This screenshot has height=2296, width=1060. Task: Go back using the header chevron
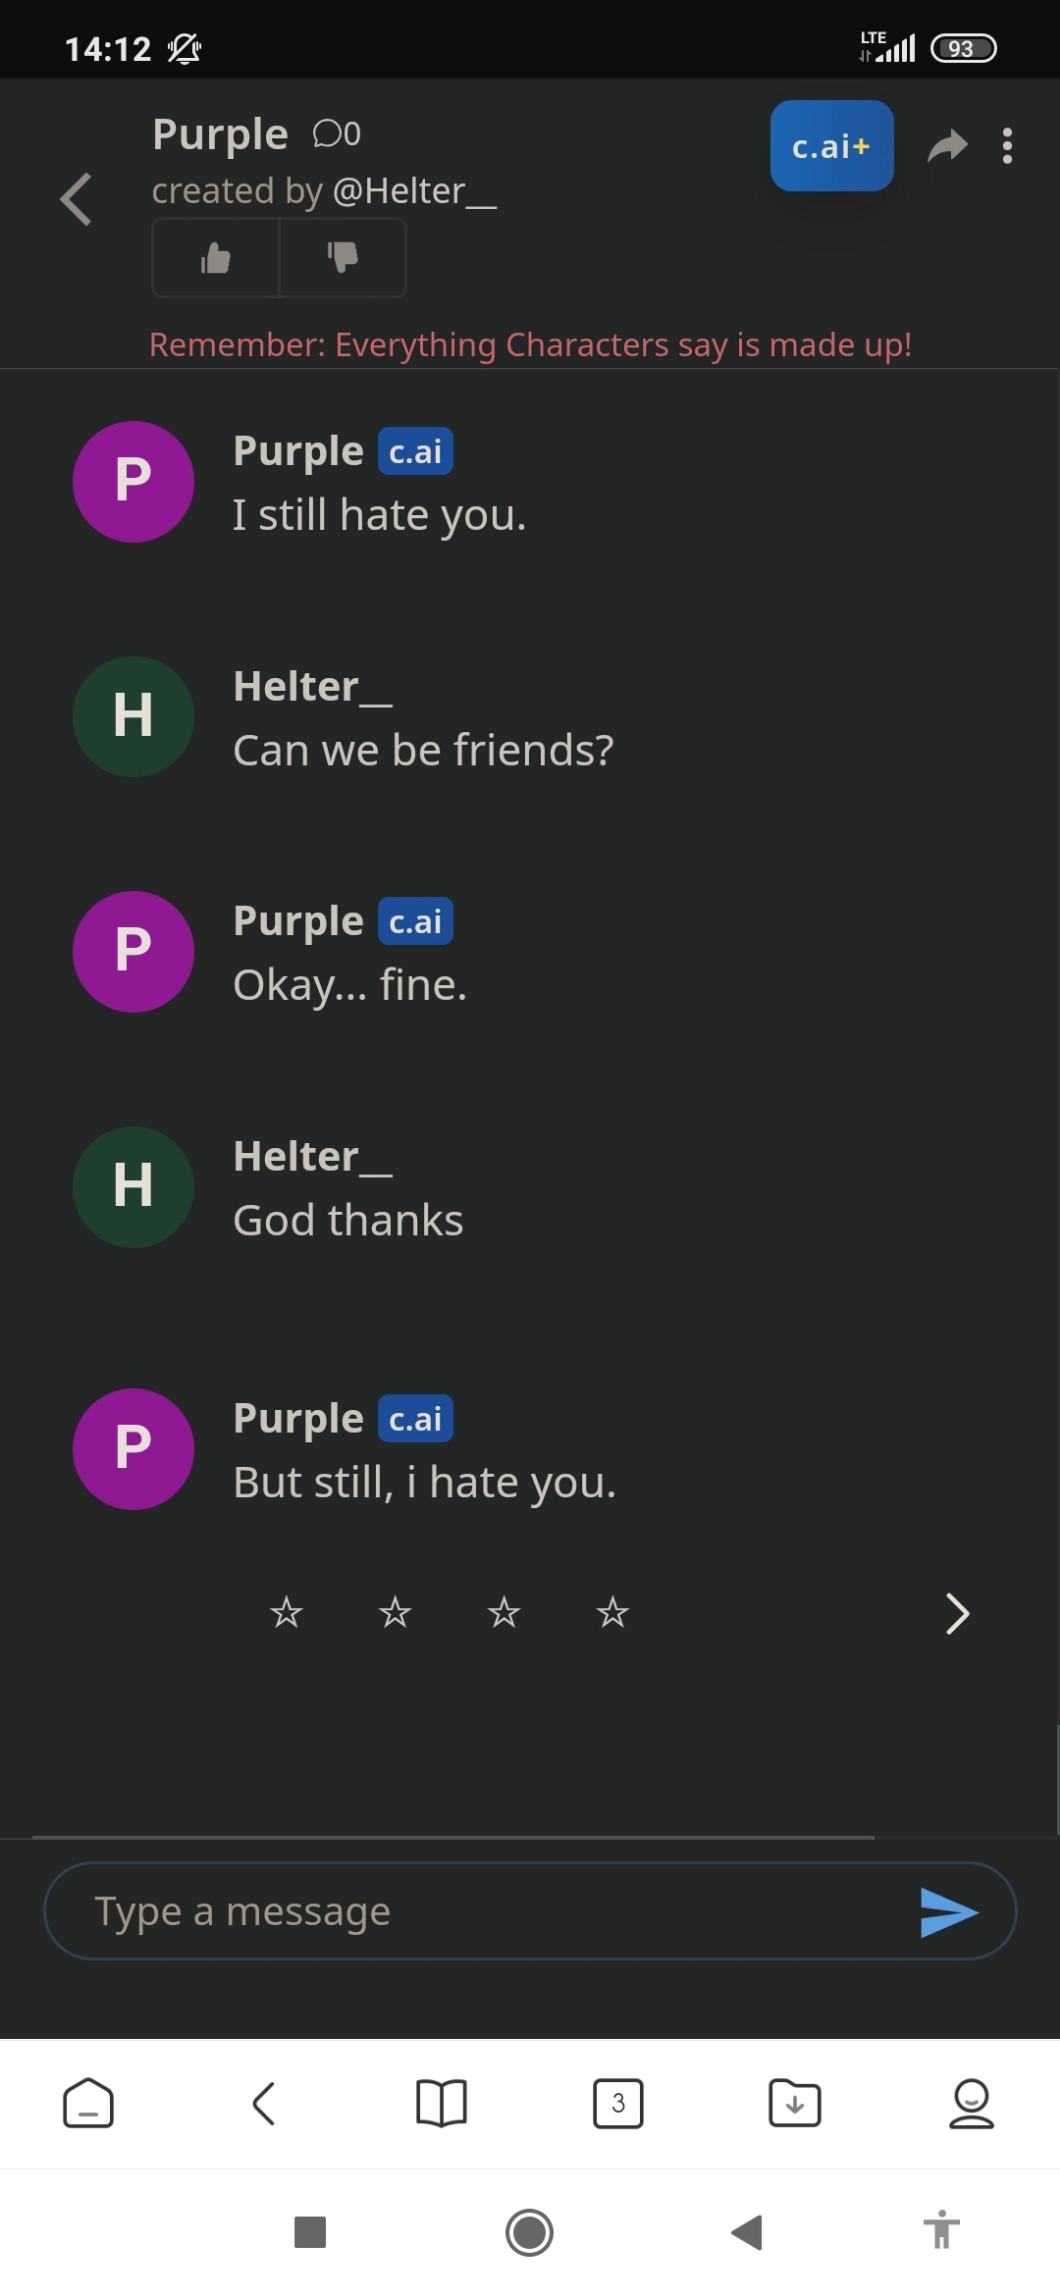76,199
